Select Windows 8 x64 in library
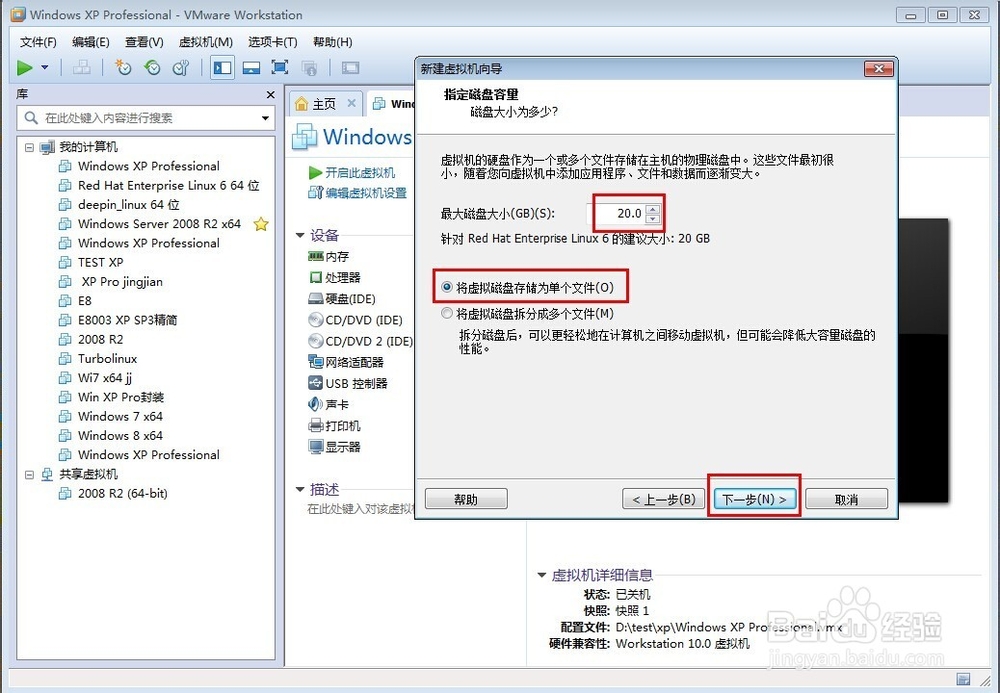 [120, 435]
